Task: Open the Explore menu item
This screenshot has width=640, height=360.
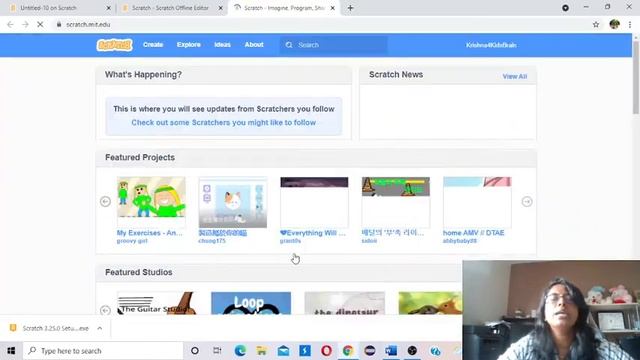Action: 189,45
